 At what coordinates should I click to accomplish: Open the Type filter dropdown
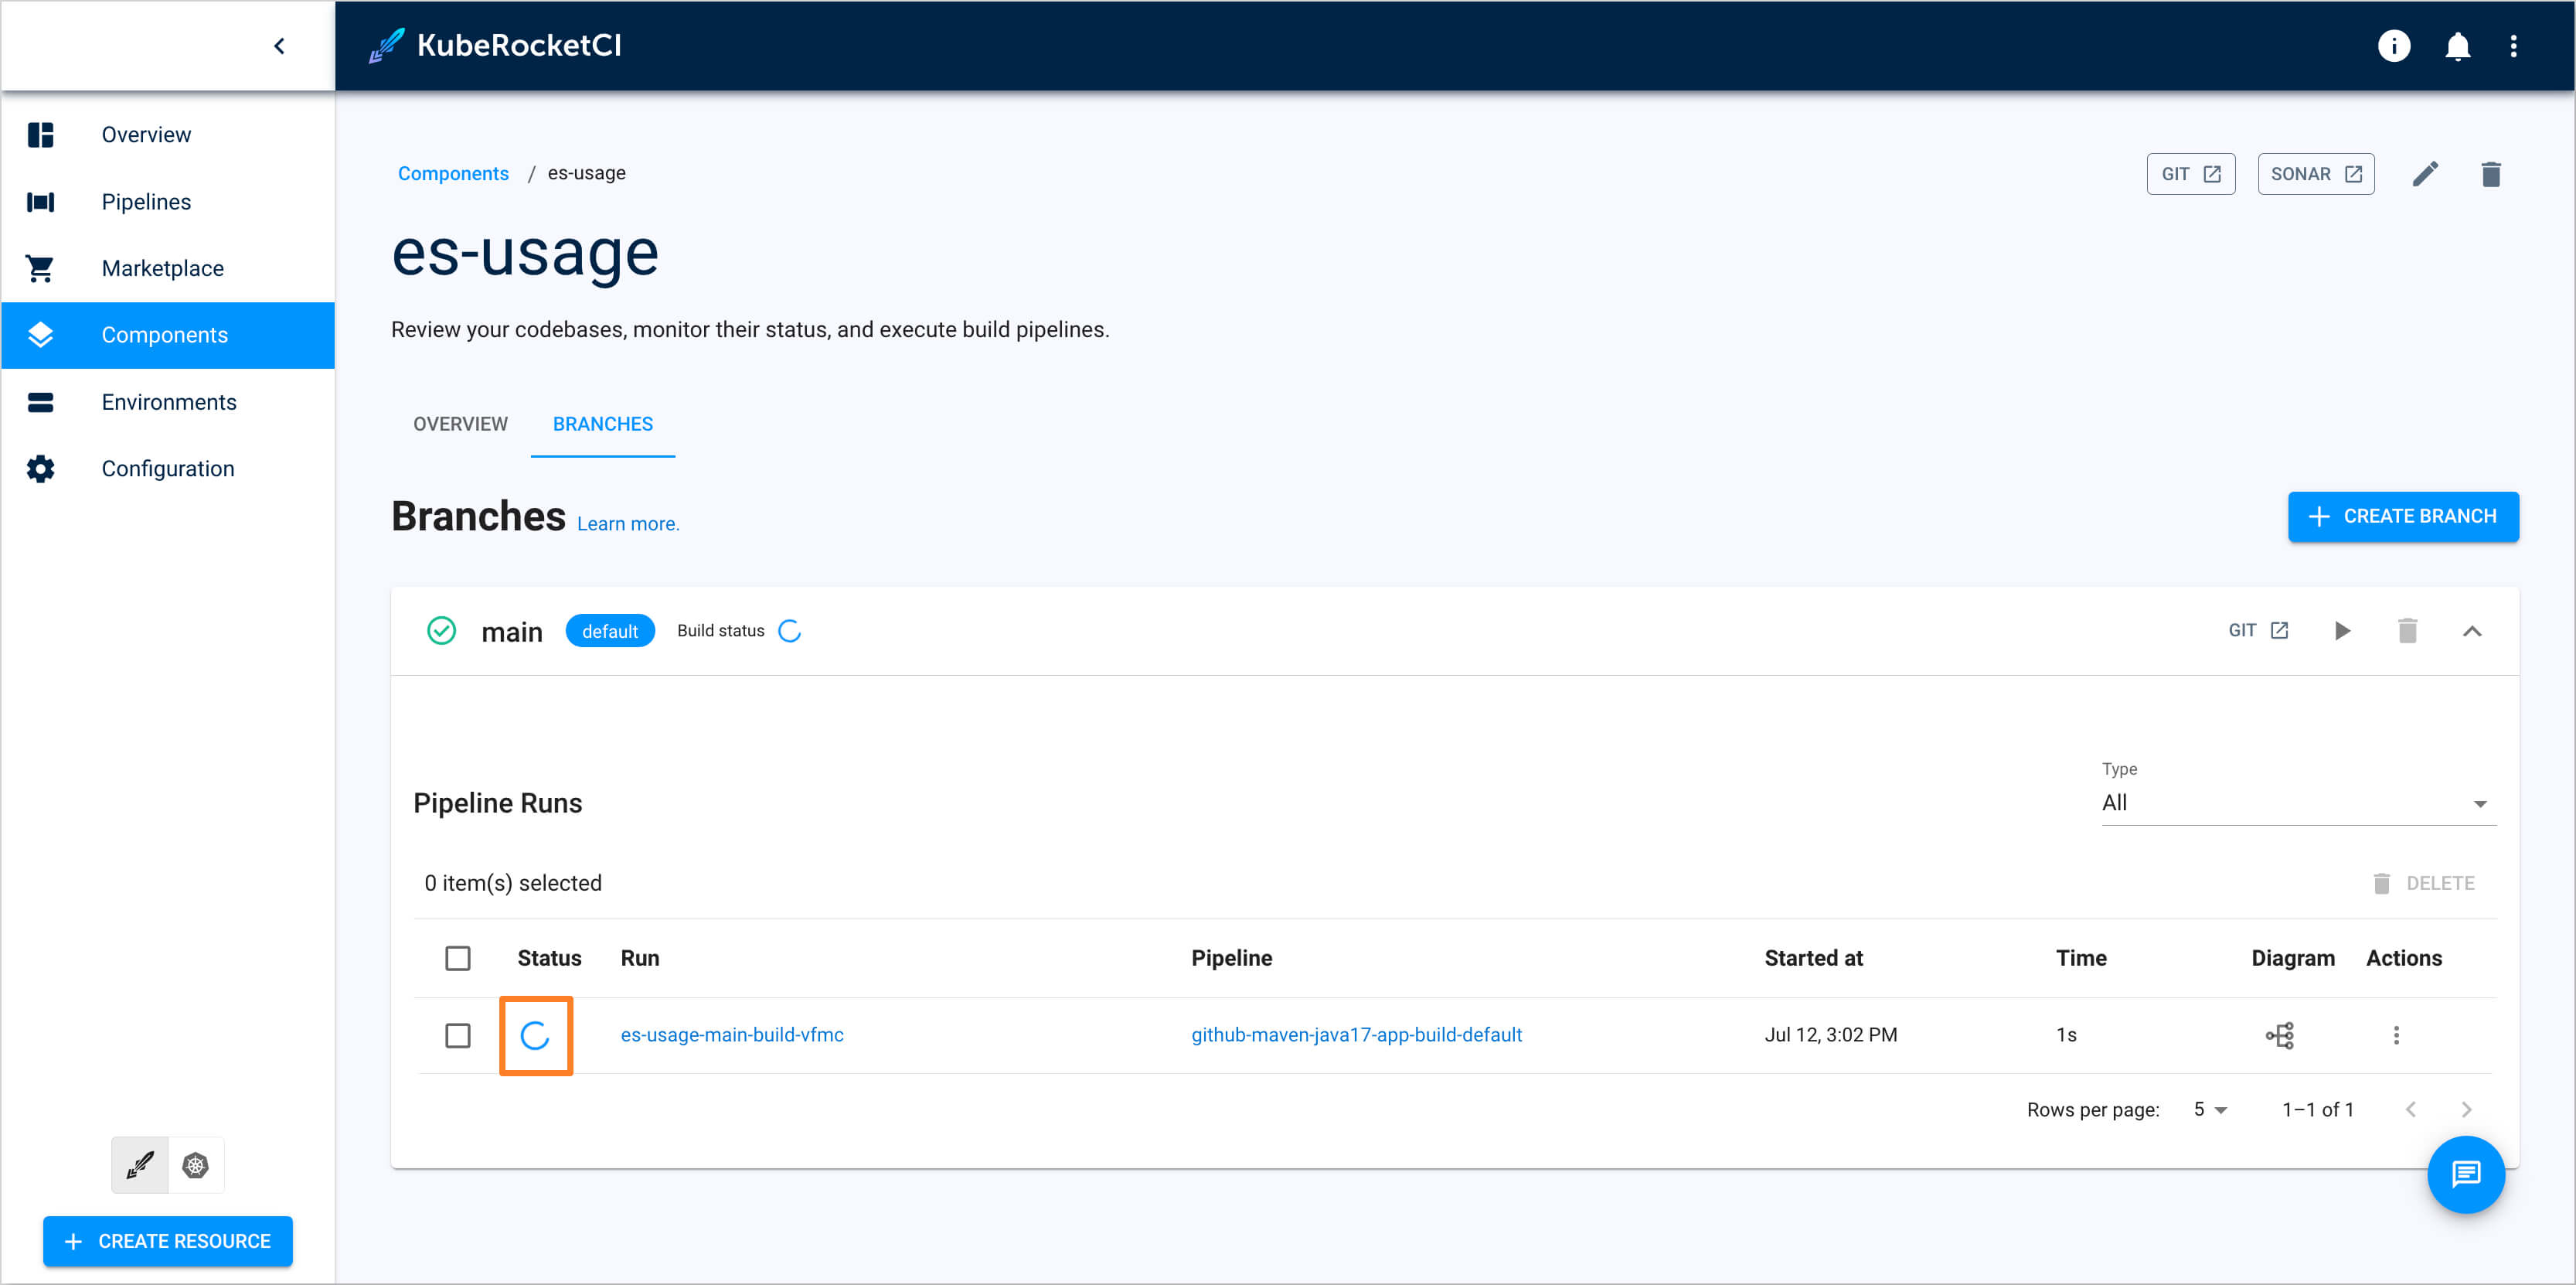click(x=2480, y=803)
